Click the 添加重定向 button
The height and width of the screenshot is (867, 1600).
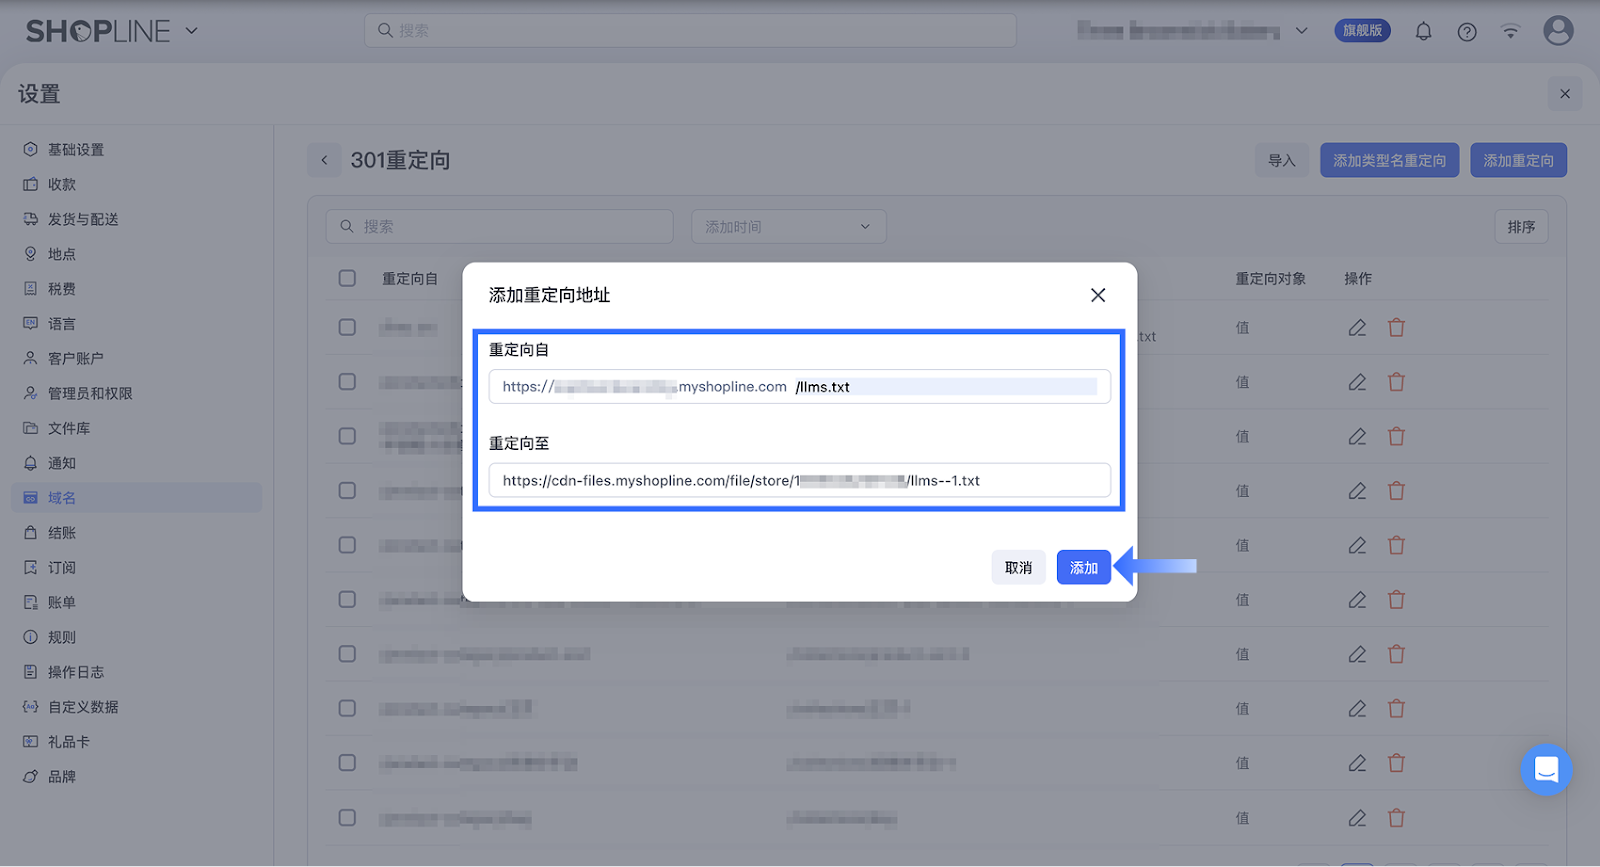pos(1519,160)
